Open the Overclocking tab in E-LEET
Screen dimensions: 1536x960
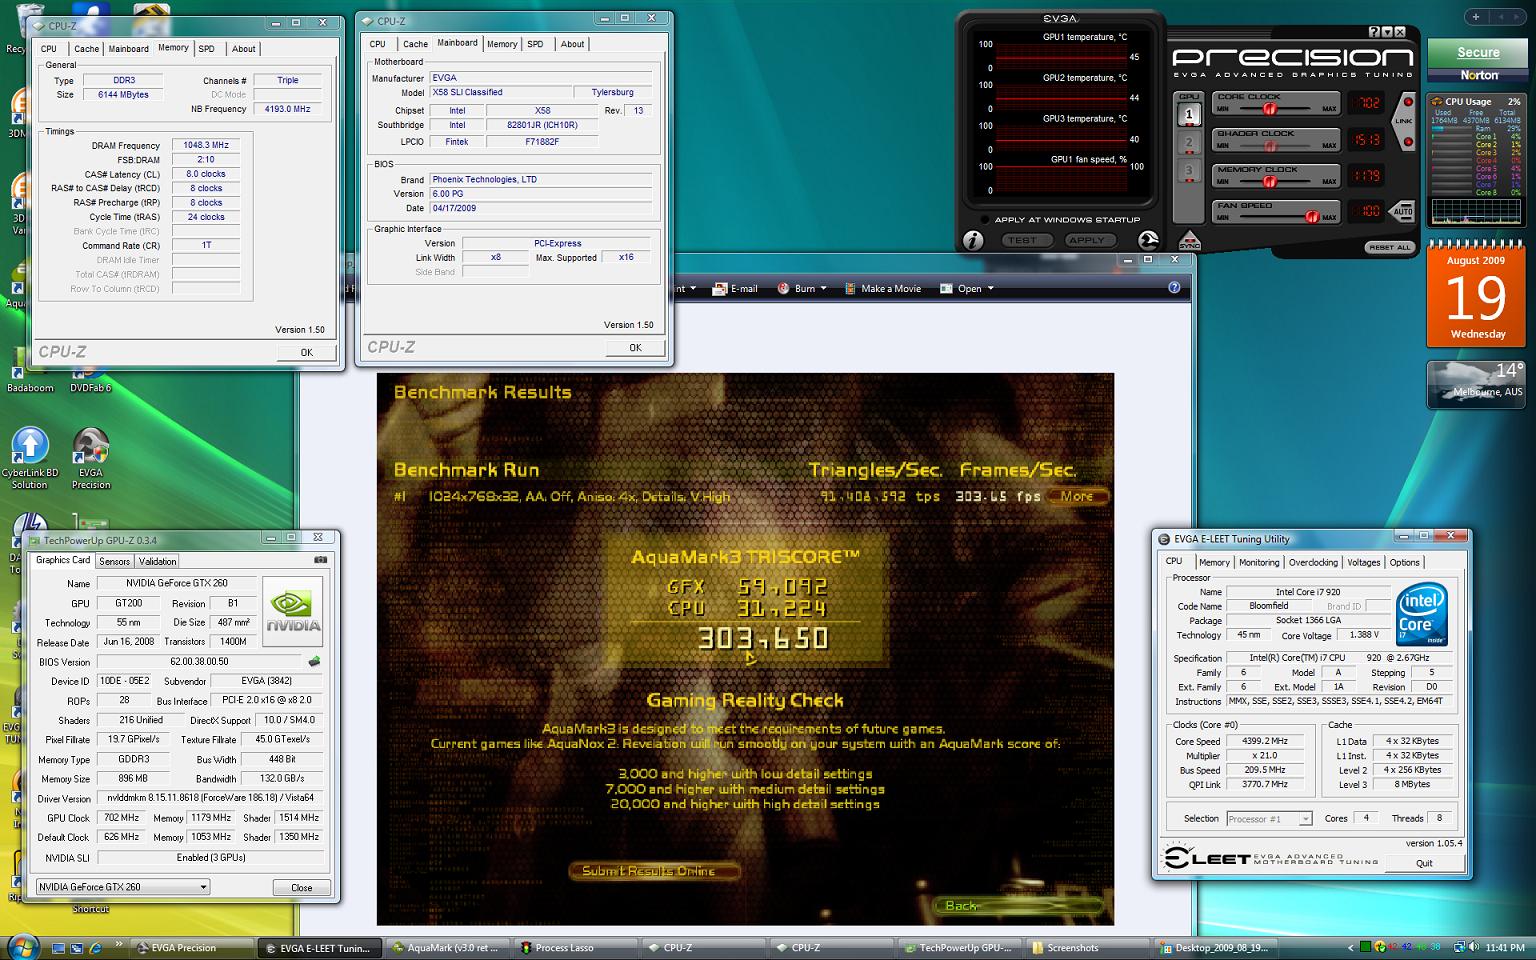point(1313,562)
